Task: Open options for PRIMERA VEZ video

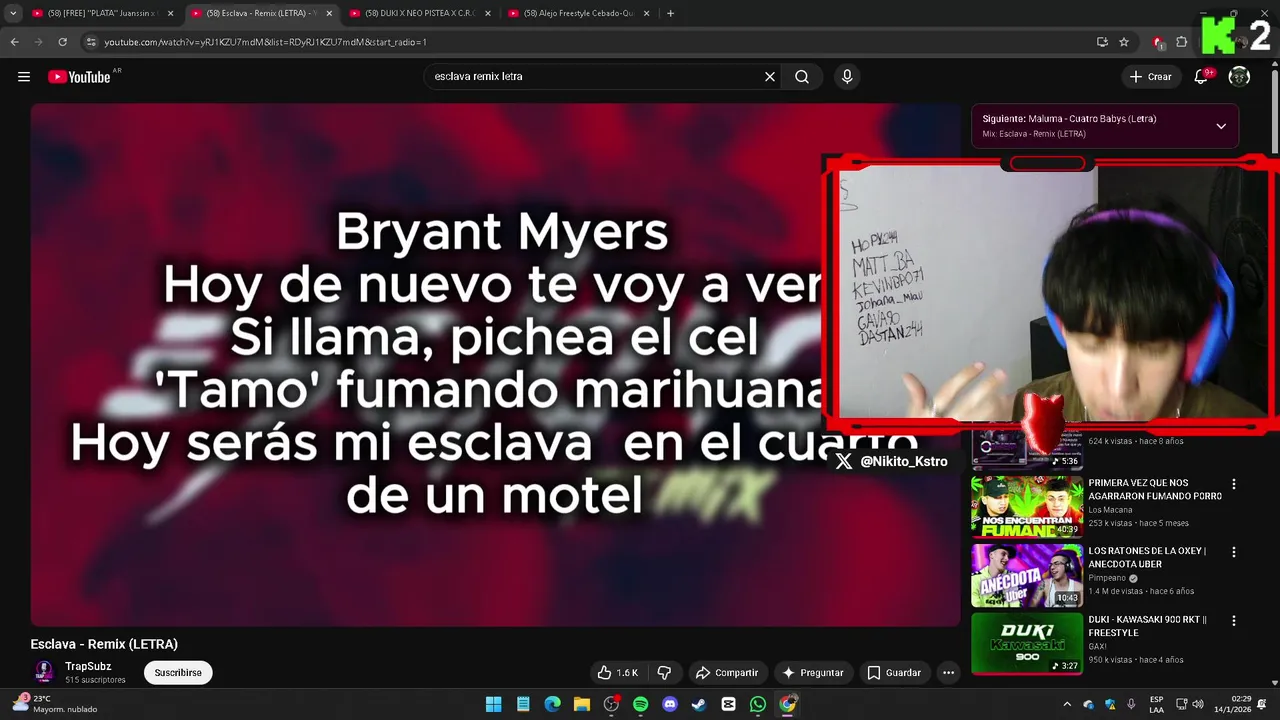Action: click(1234, 484)
